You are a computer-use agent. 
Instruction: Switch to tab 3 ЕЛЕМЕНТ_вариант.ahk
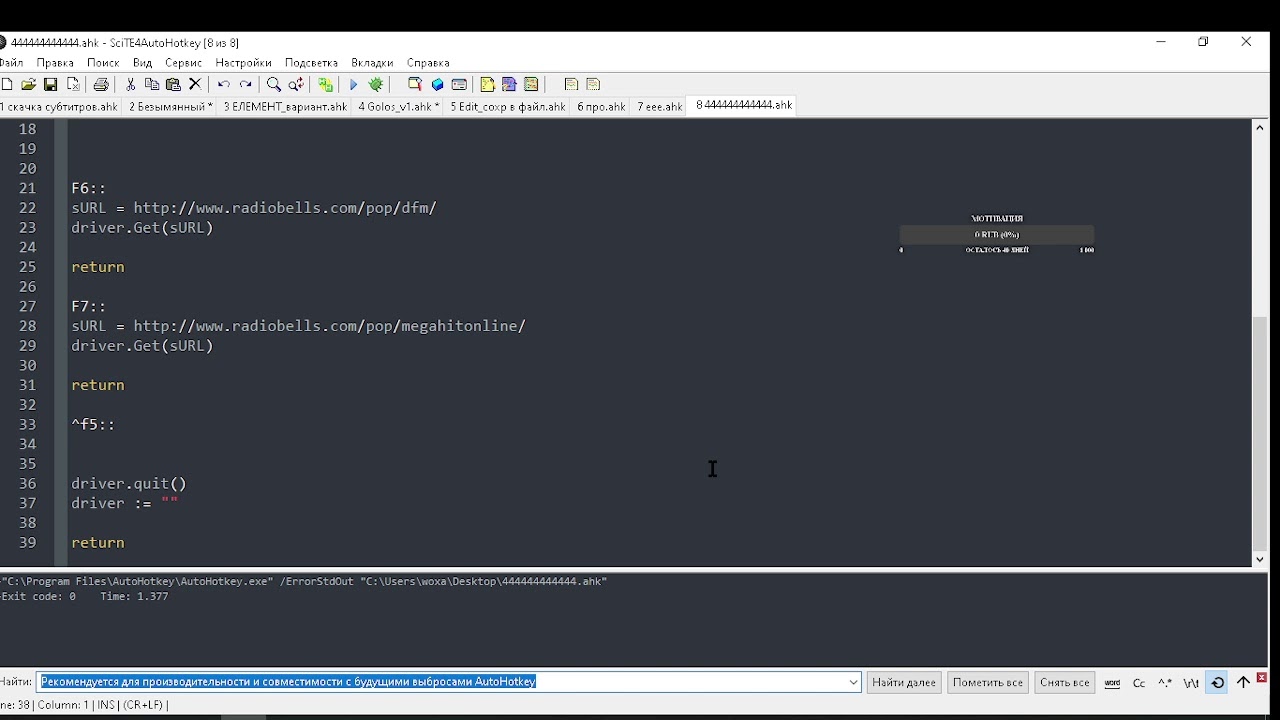[285, 107]
